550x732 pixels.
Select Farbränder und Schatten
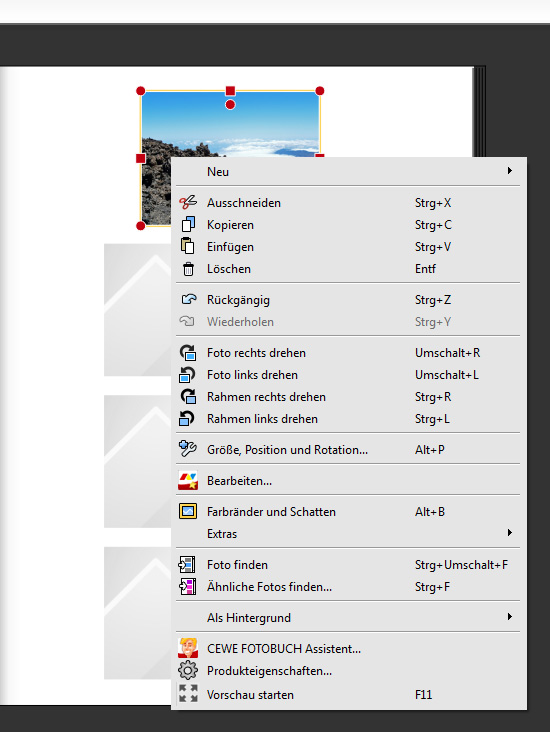click(x=348, y=512)
